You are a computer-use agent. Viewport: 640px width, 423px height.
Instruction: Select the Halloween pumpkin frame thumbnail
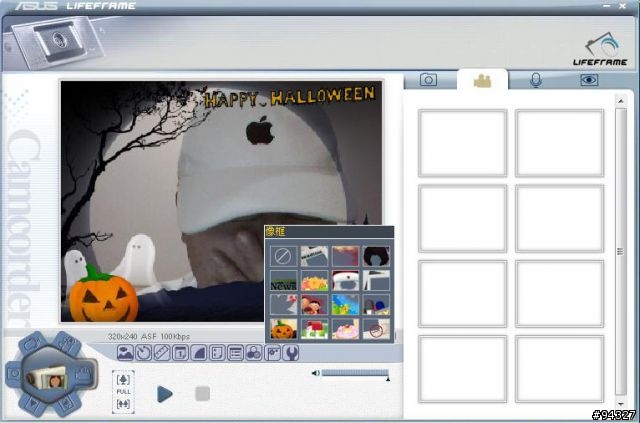click(x=283, y=329)
